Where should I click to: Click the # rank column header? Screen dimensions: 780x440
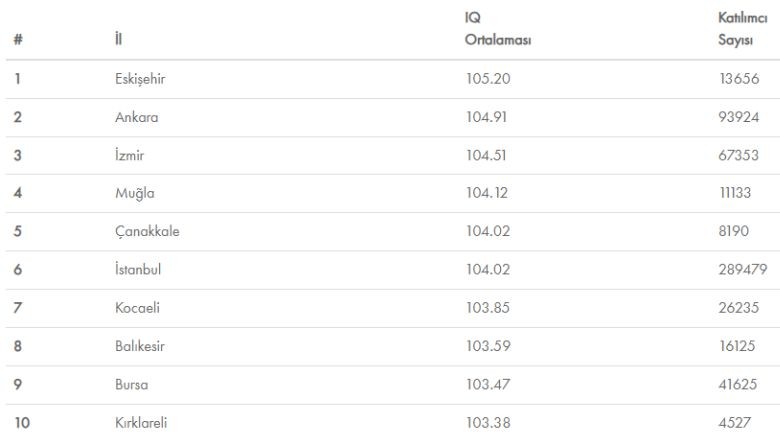point(18,39)
